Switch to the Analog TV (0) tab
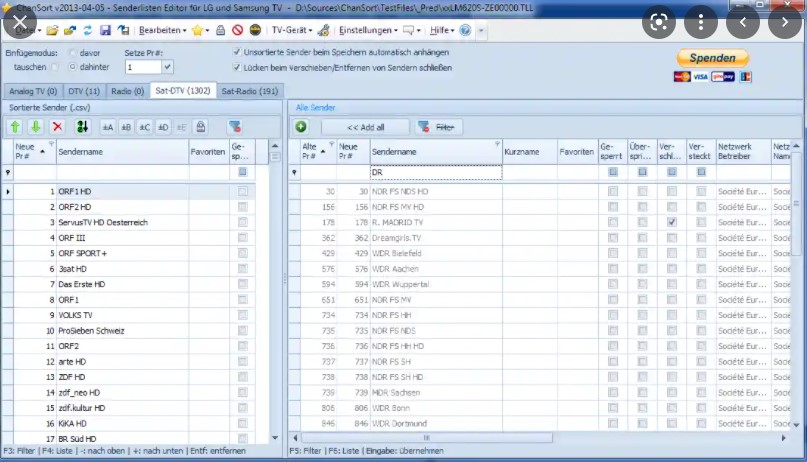807x462 pixels. click(33, 91)
